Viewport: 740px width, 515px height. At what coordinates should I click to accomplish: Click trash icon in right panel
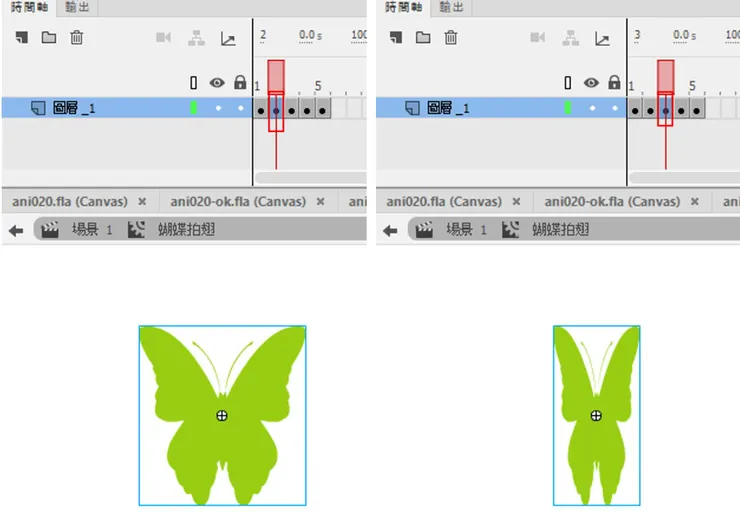[451, 37]
